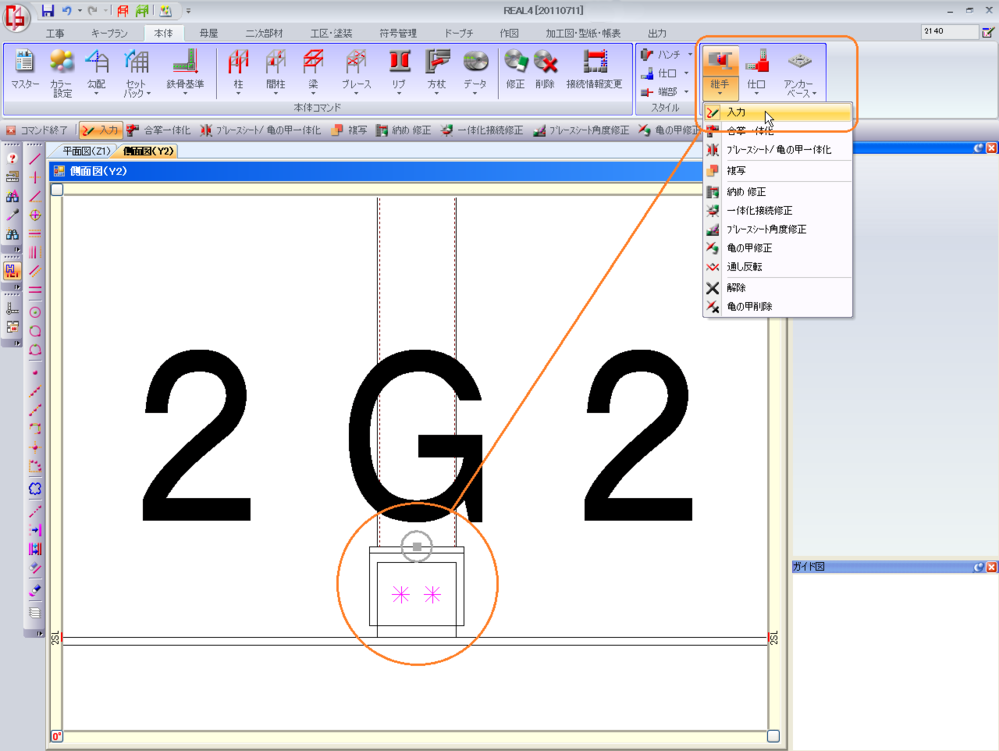
Task: Toggle highlighted orange tool in left sidebar
Action: (12, 271)
